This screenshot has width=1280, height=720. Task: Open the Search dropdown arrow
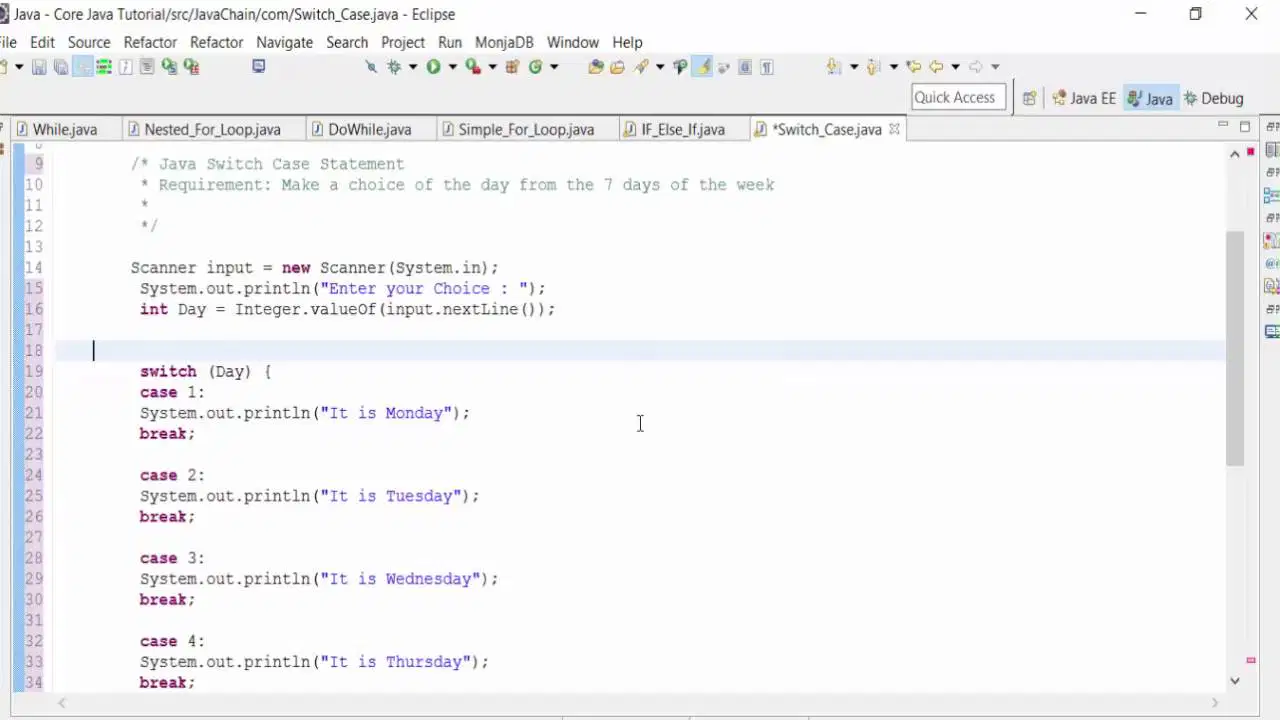pos(660,67)
